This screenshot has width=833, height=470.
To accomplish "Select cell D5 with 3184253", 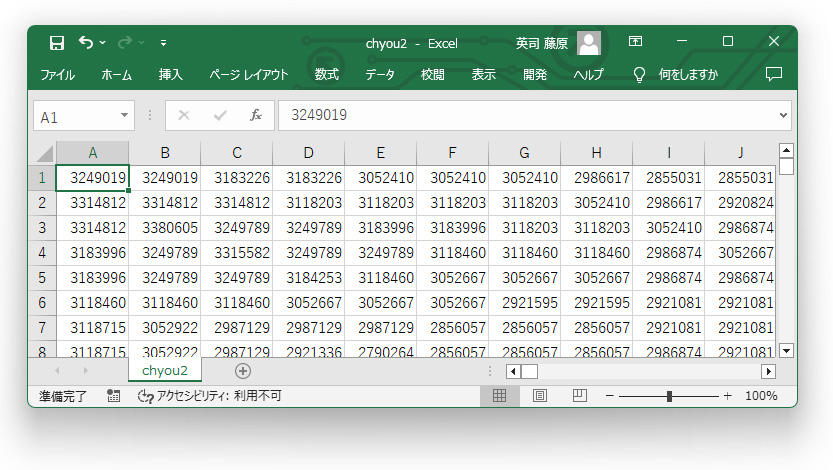I will tap(309, 278).
